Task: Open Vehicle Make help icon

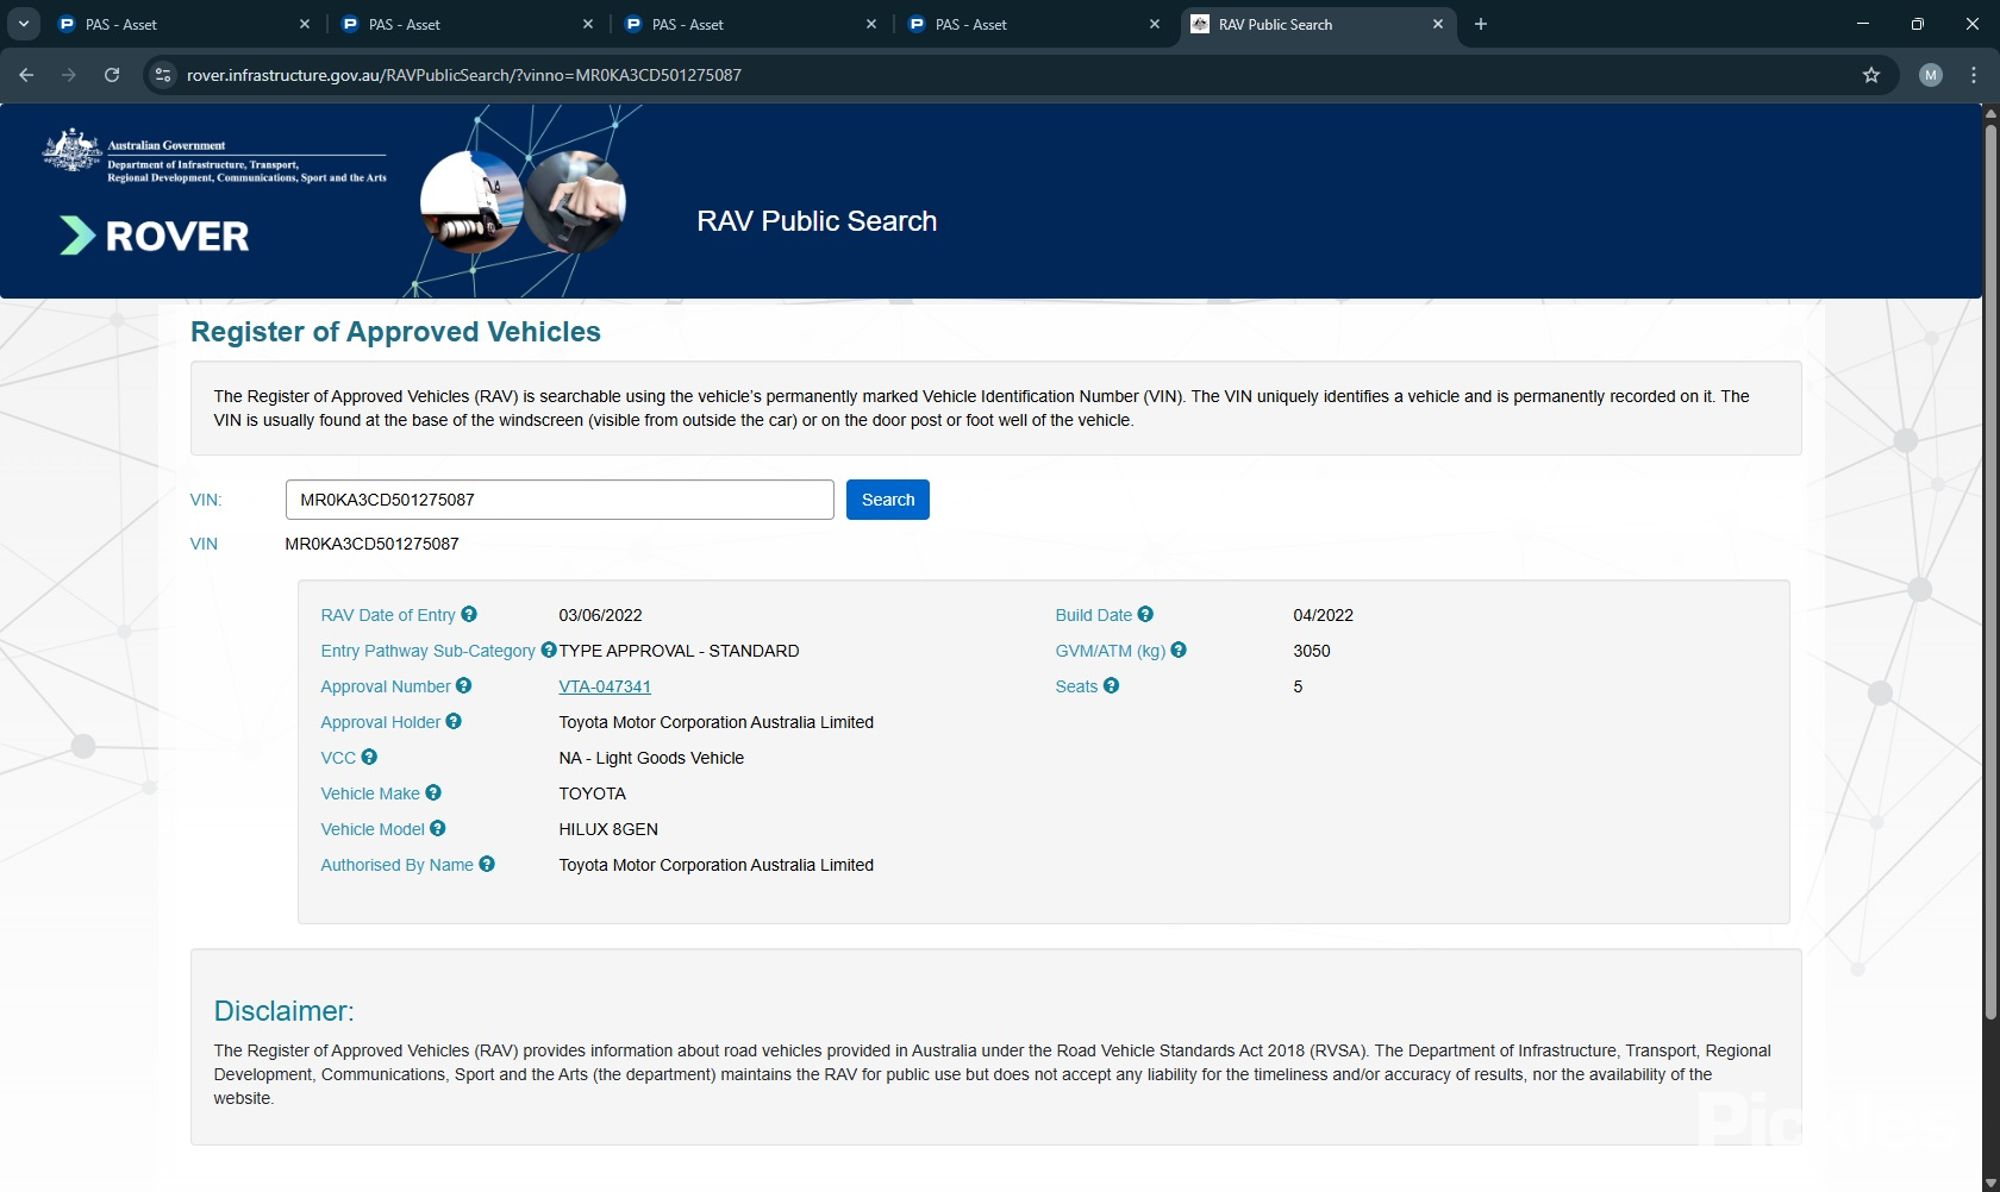Action: [433, 793]
